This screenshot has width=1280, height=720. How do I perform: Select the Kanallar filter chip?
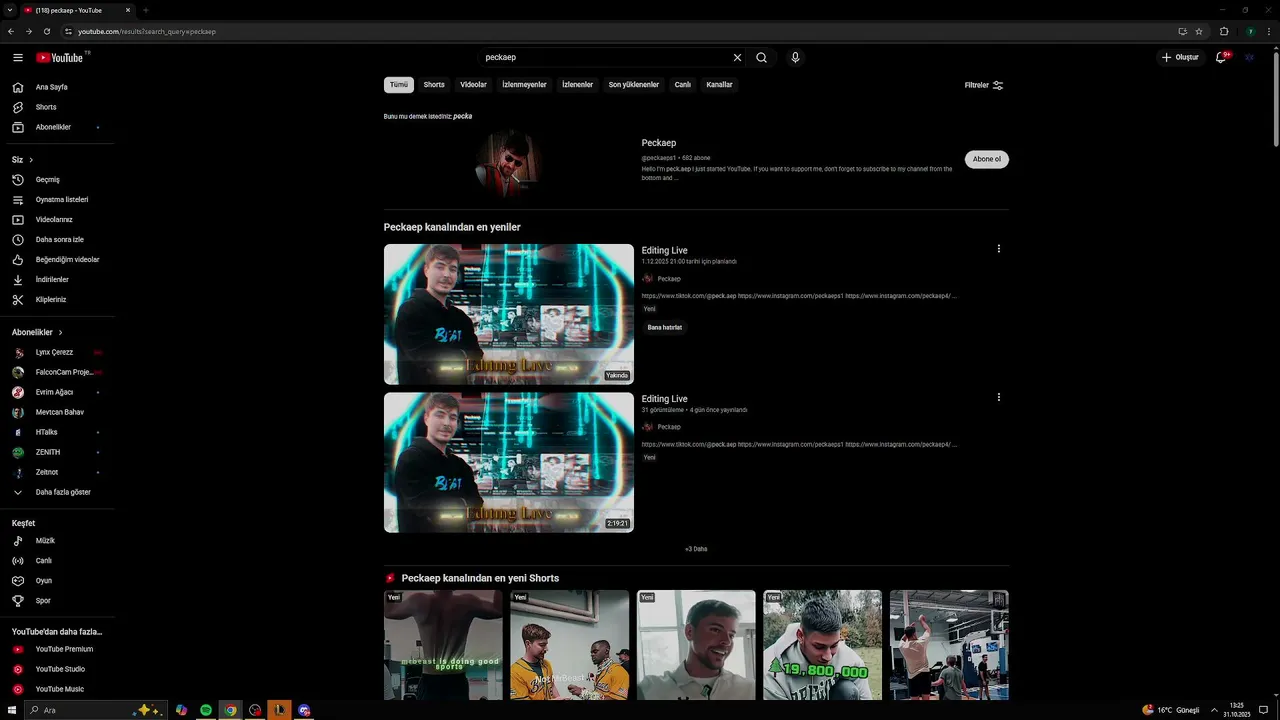pyautogui.click(x=720, y=85)
